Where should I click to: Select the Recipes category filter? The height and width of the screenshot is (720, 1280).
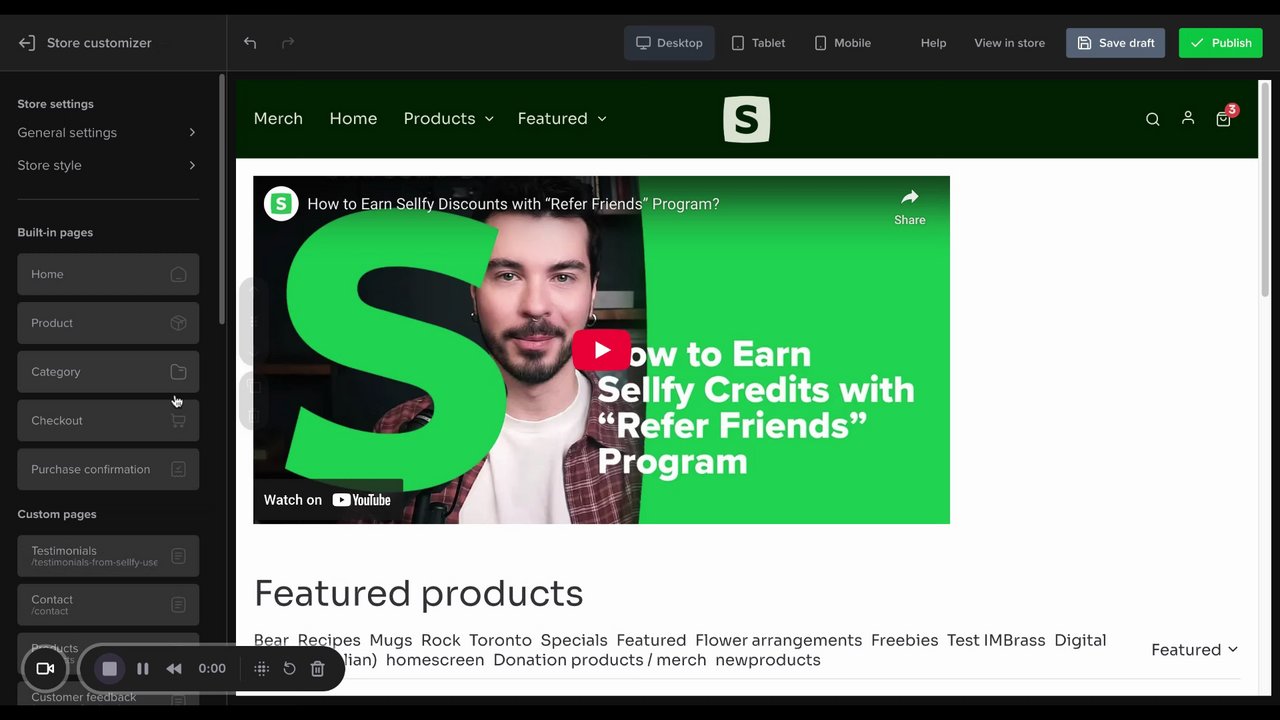coord(329,641)
